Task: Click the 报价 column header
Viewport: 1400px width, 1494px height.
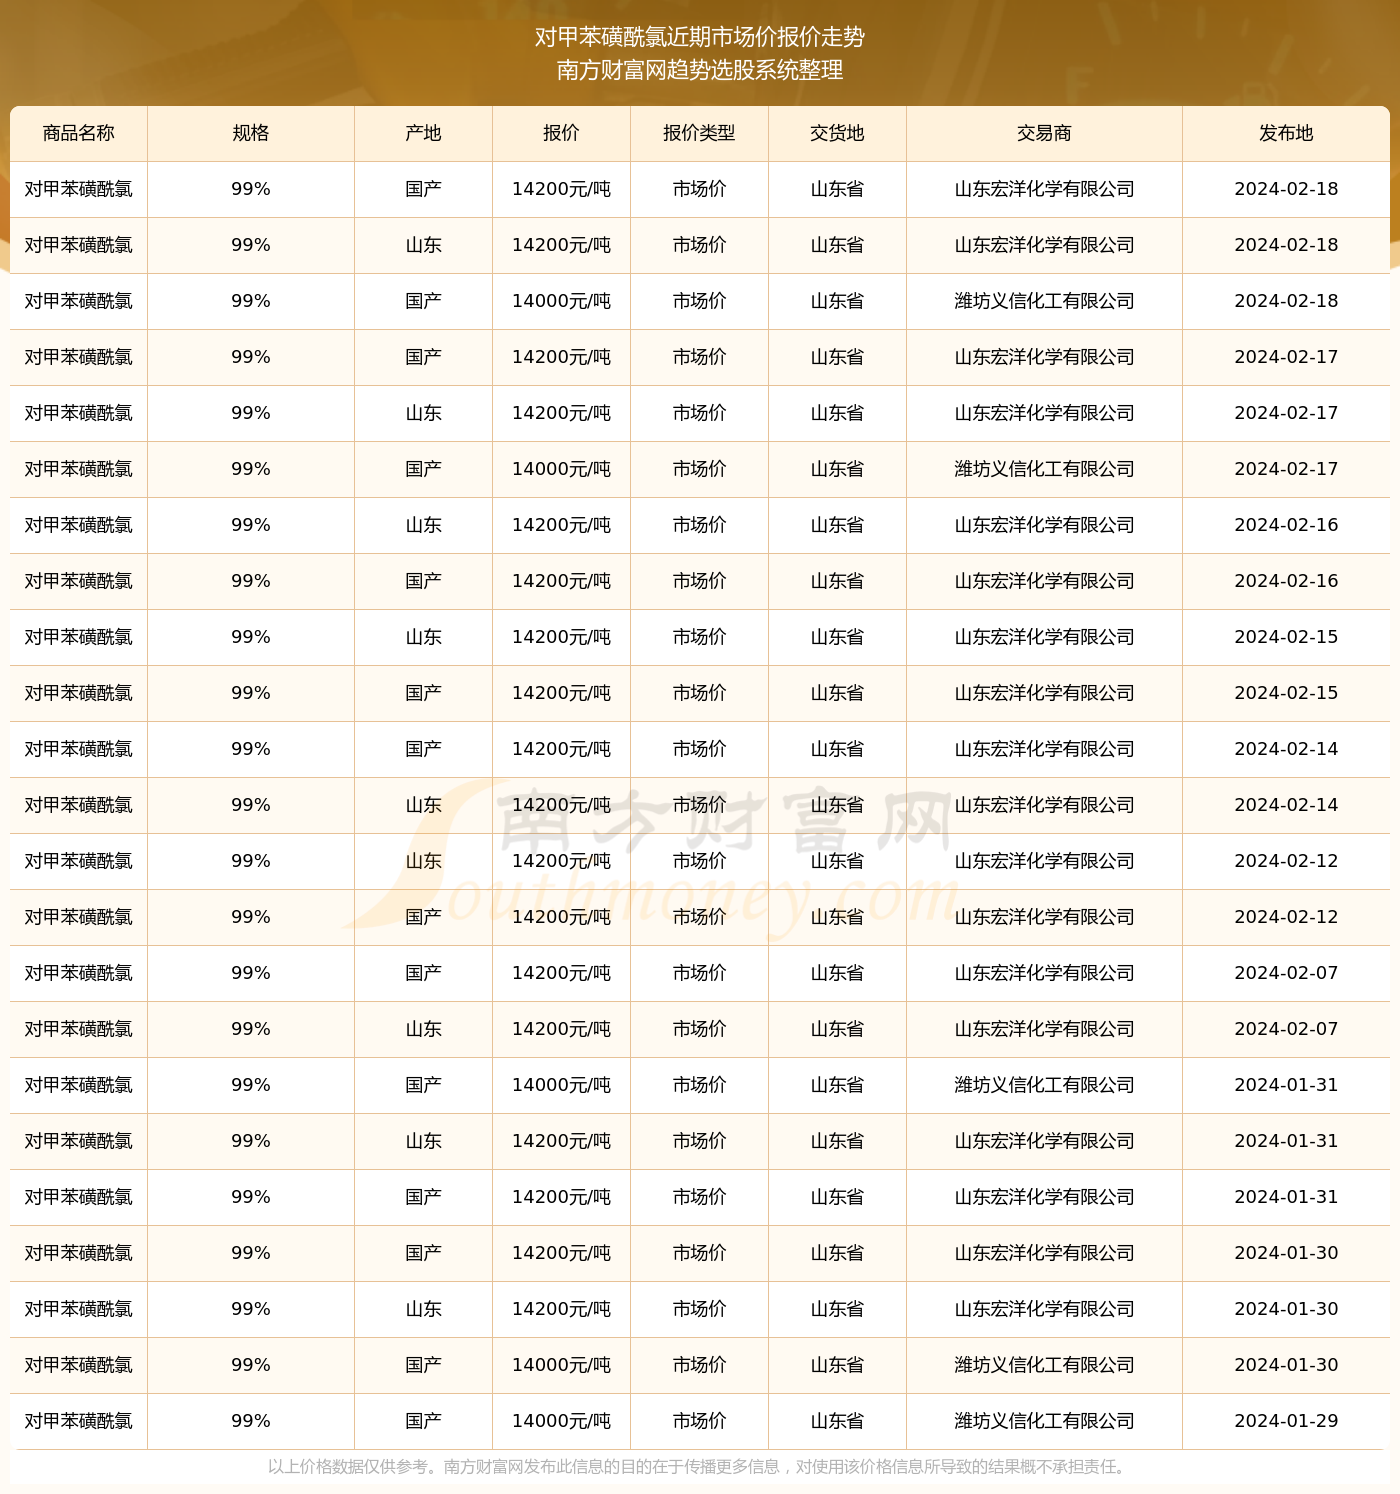Action: pos(561,133)
